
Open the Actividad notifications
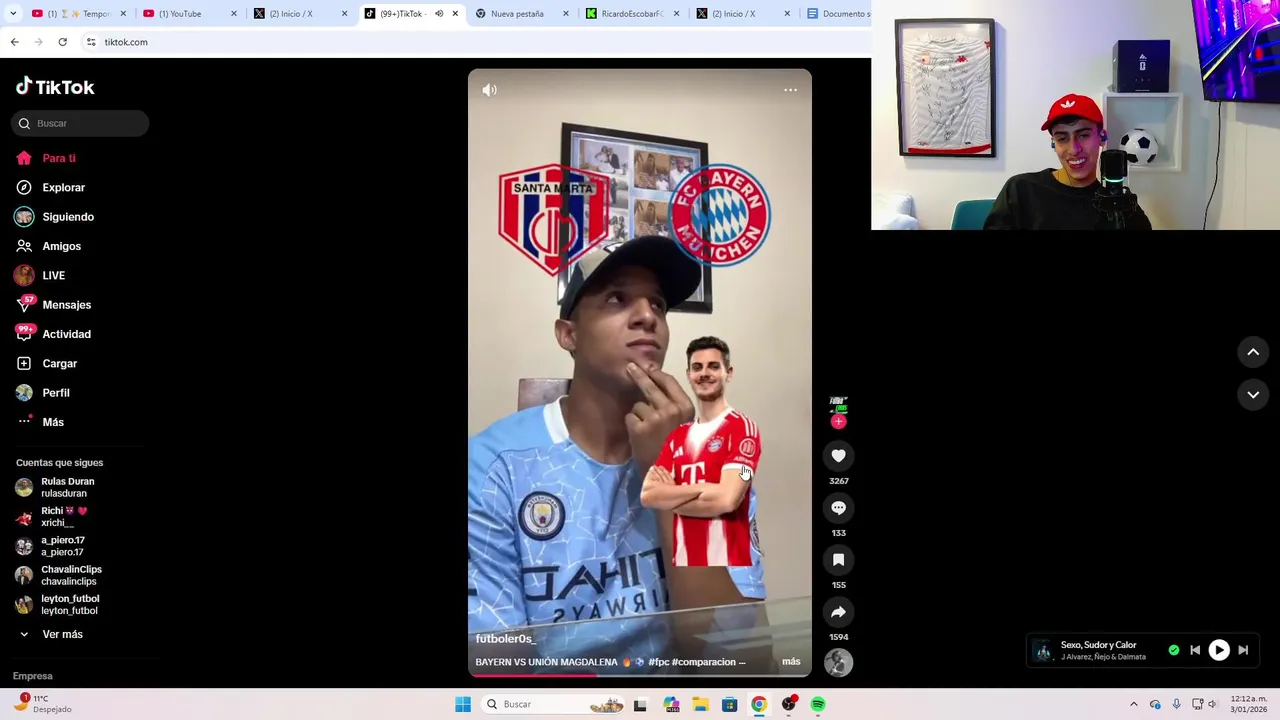click(x=53, y=334)
